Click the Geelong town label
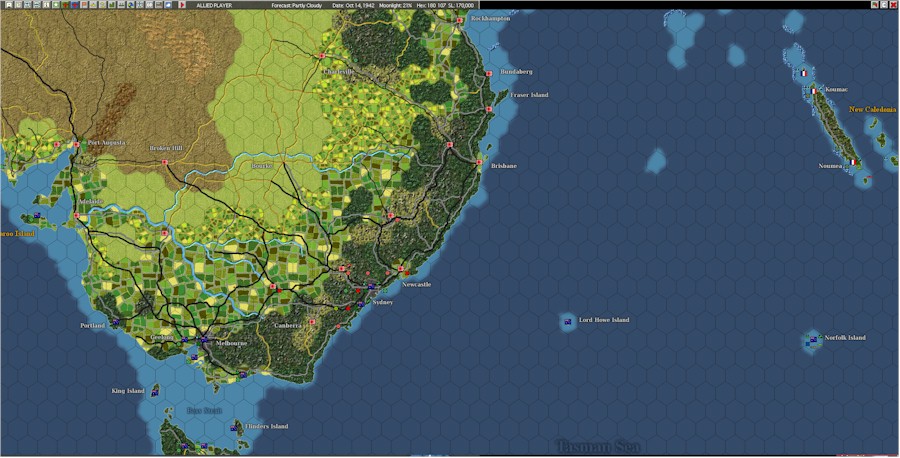The image size is (900, 458). [x=161, y=338]
